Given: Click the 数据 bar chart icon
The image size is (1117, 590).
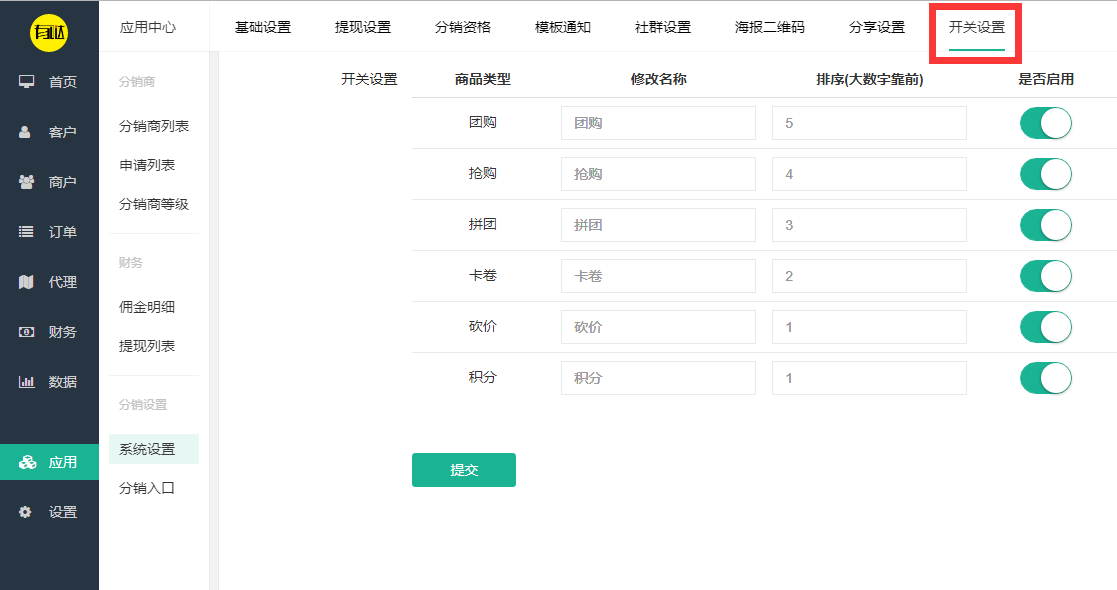Looking at the screenshot, I should coord(26,382).
